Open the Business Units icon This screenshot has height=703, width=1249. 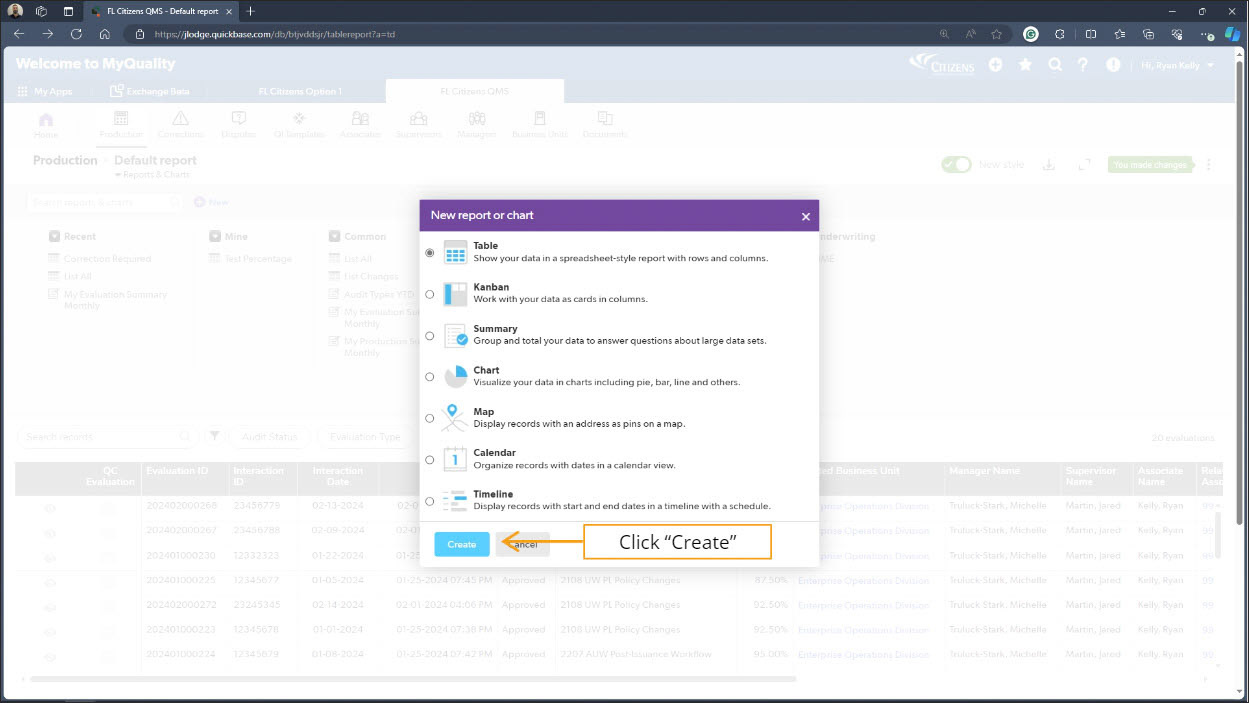point(540,119)
